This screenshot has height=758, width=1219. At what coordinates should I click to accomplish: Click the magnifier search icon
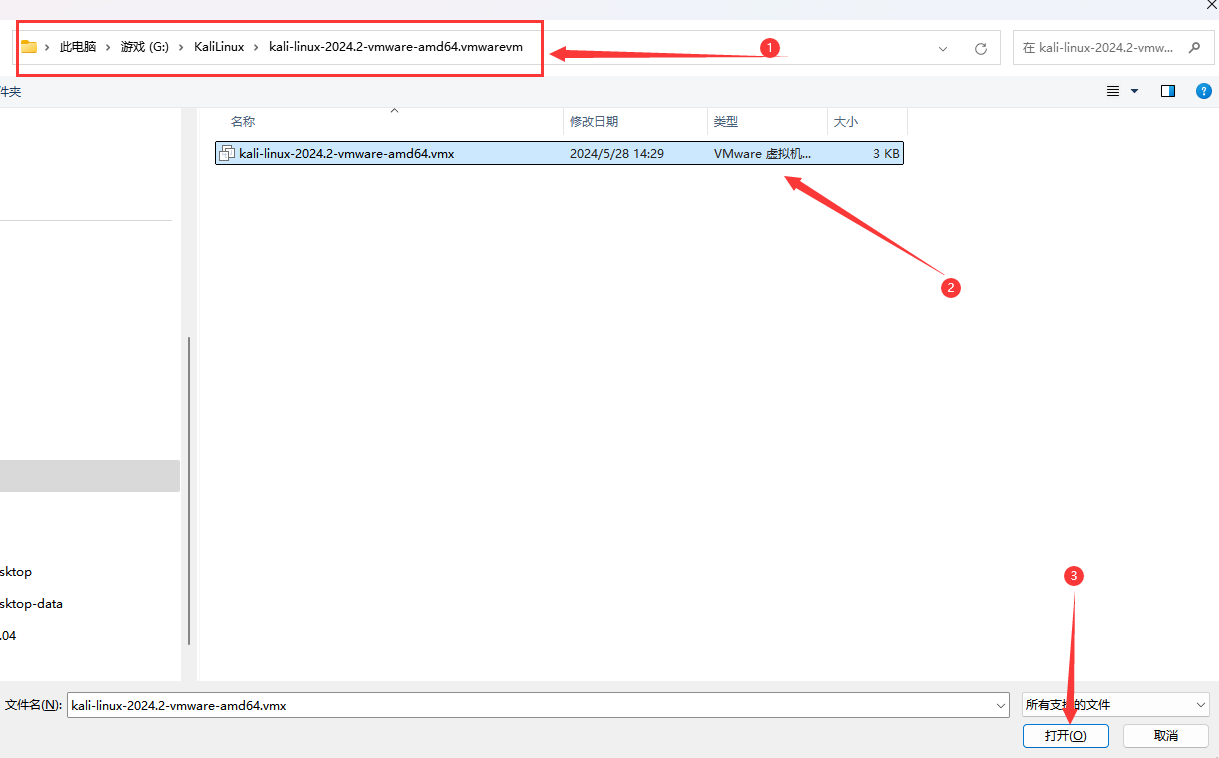(x=1194, y=47)
